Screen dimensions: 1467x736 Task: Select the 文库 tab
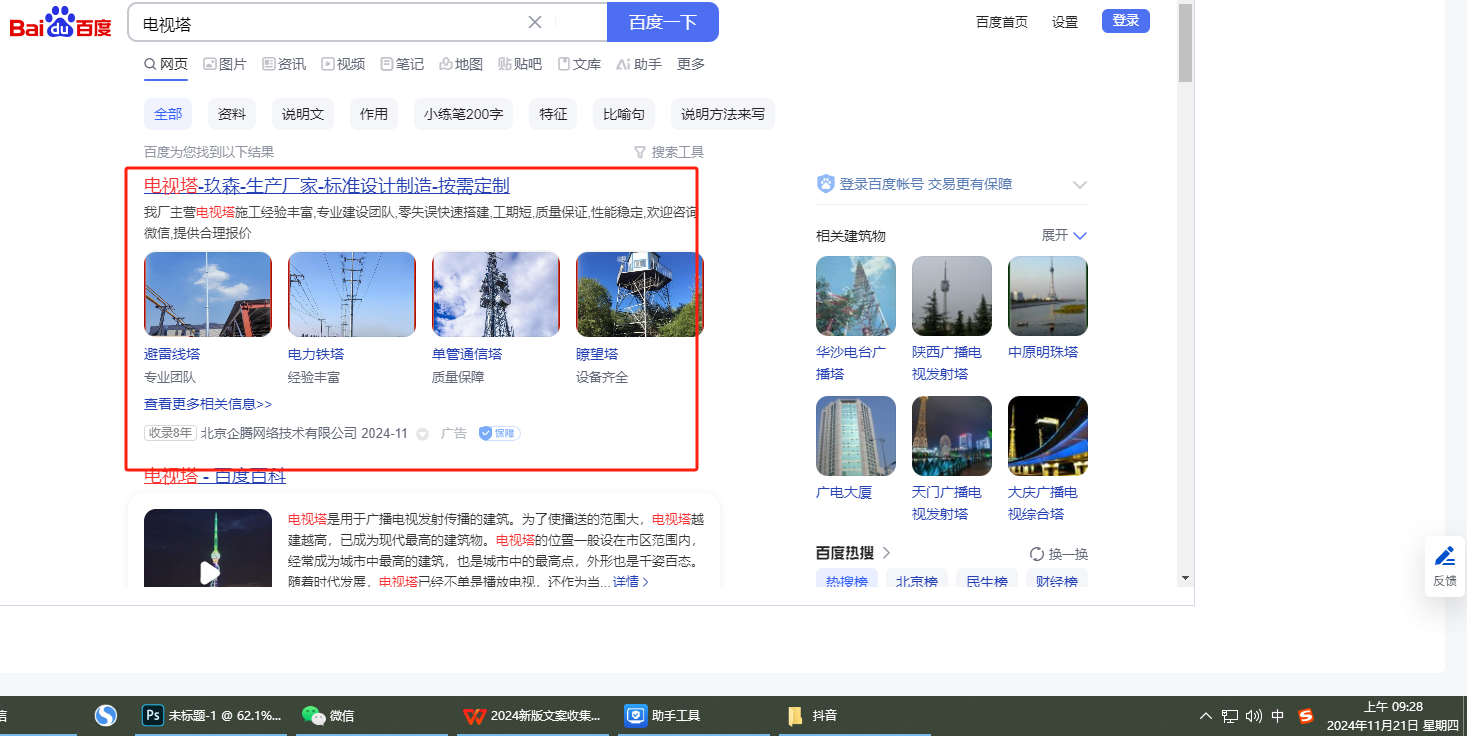579,64
